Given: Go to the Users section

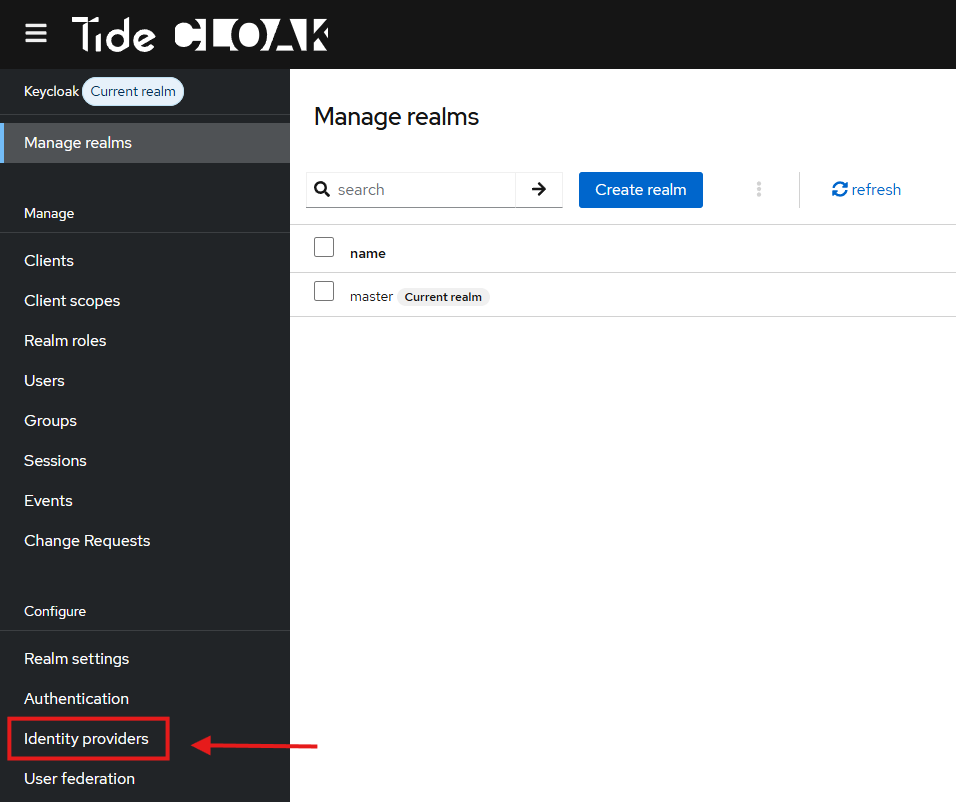Looking at the screenshot, I should coord(44,380).
